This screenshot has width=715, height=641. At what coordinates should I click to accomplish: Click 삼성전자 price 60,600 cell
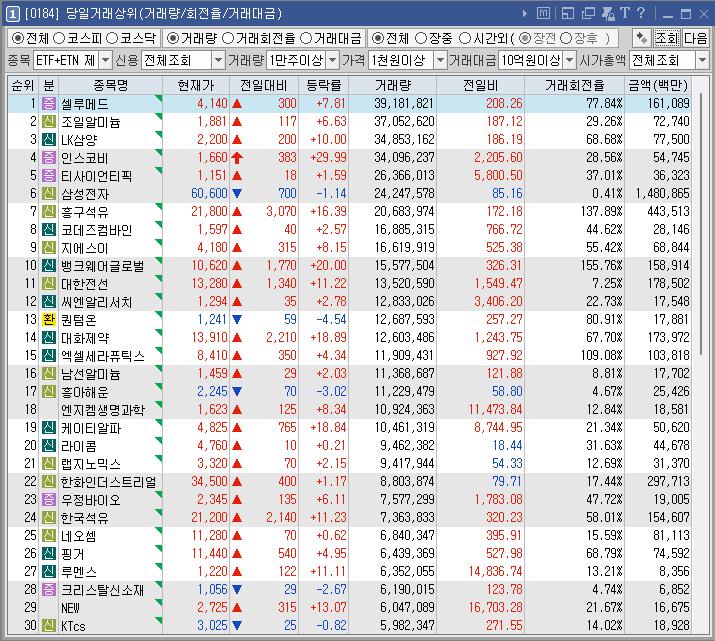[196, 193]
